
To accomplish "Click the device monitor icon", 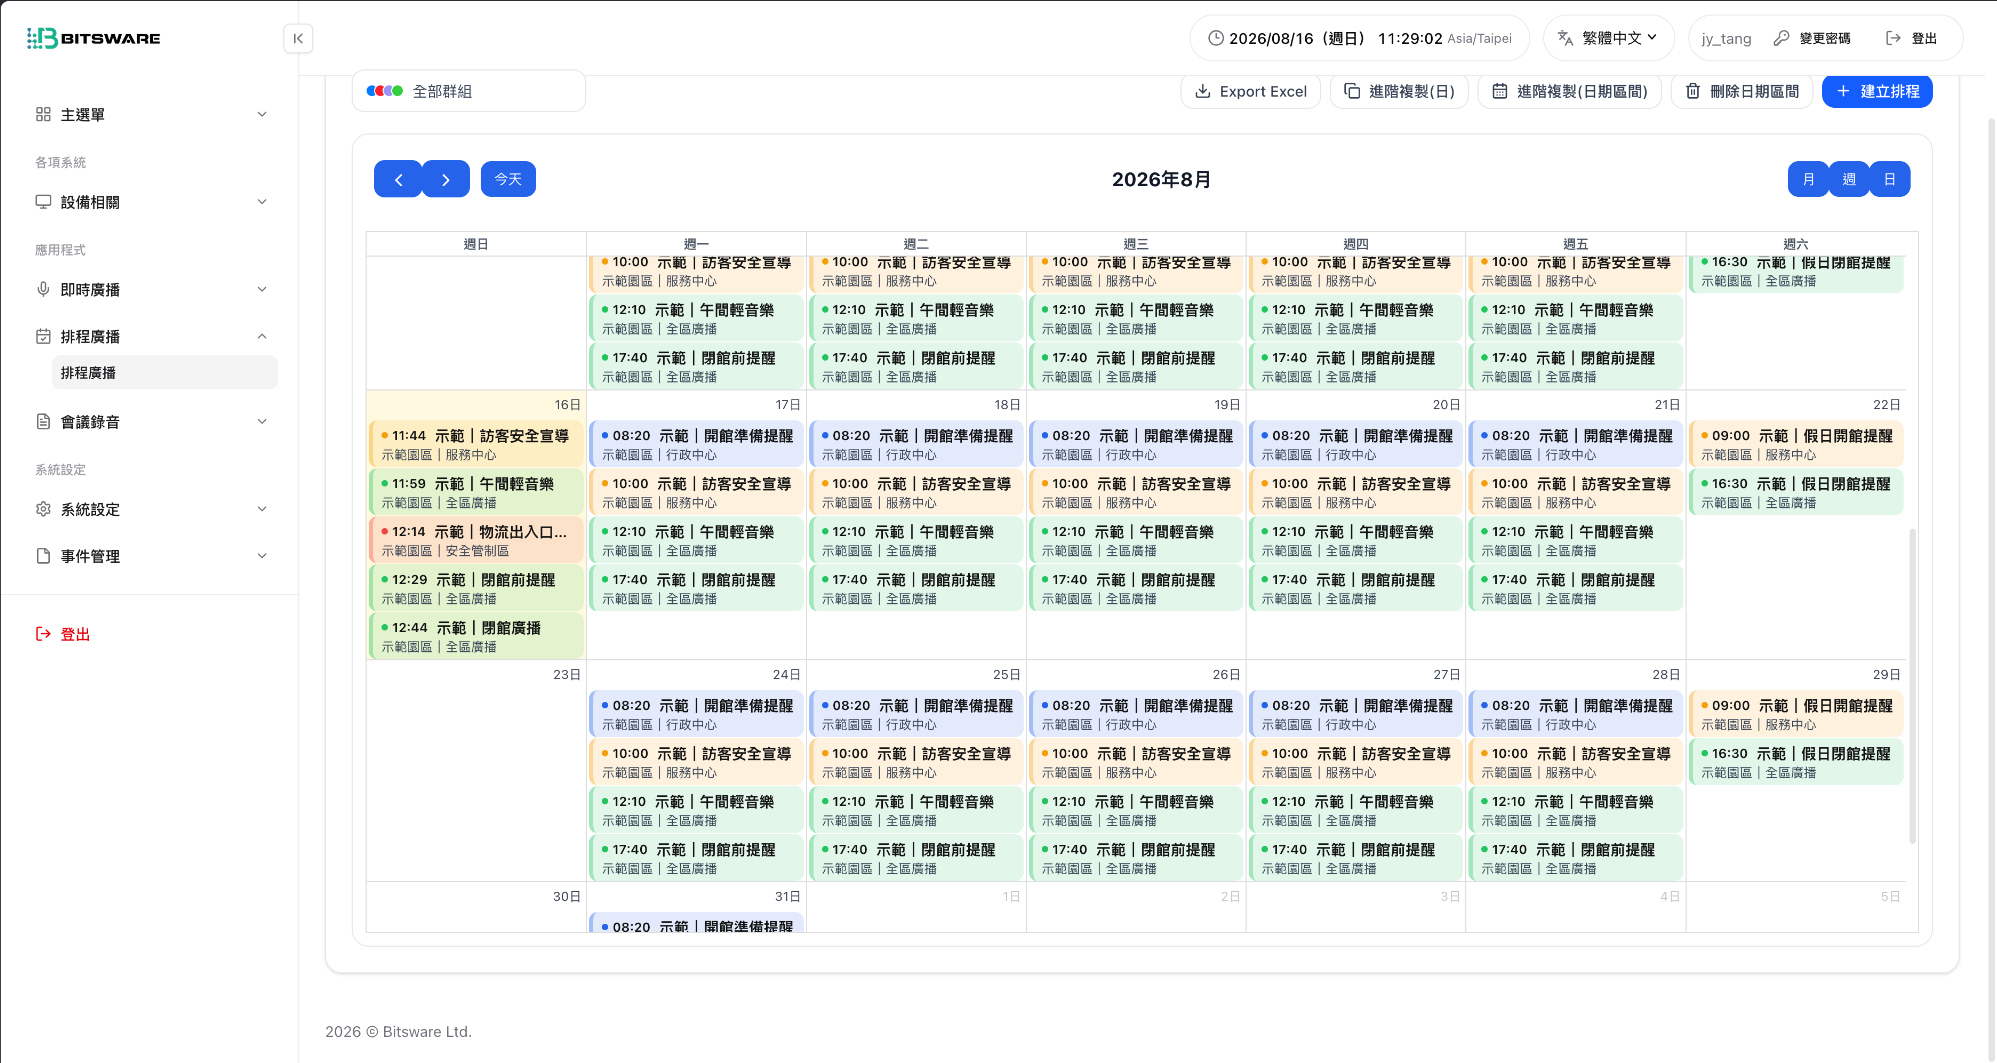I will [43, 201].
